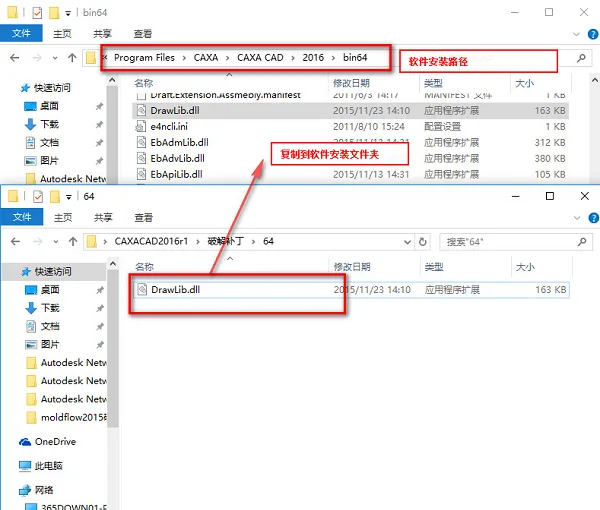This screenshot has width=600, height=510.
Task: Sort by 修改日期 column in bin64 window
Action: tap(351, 83)
